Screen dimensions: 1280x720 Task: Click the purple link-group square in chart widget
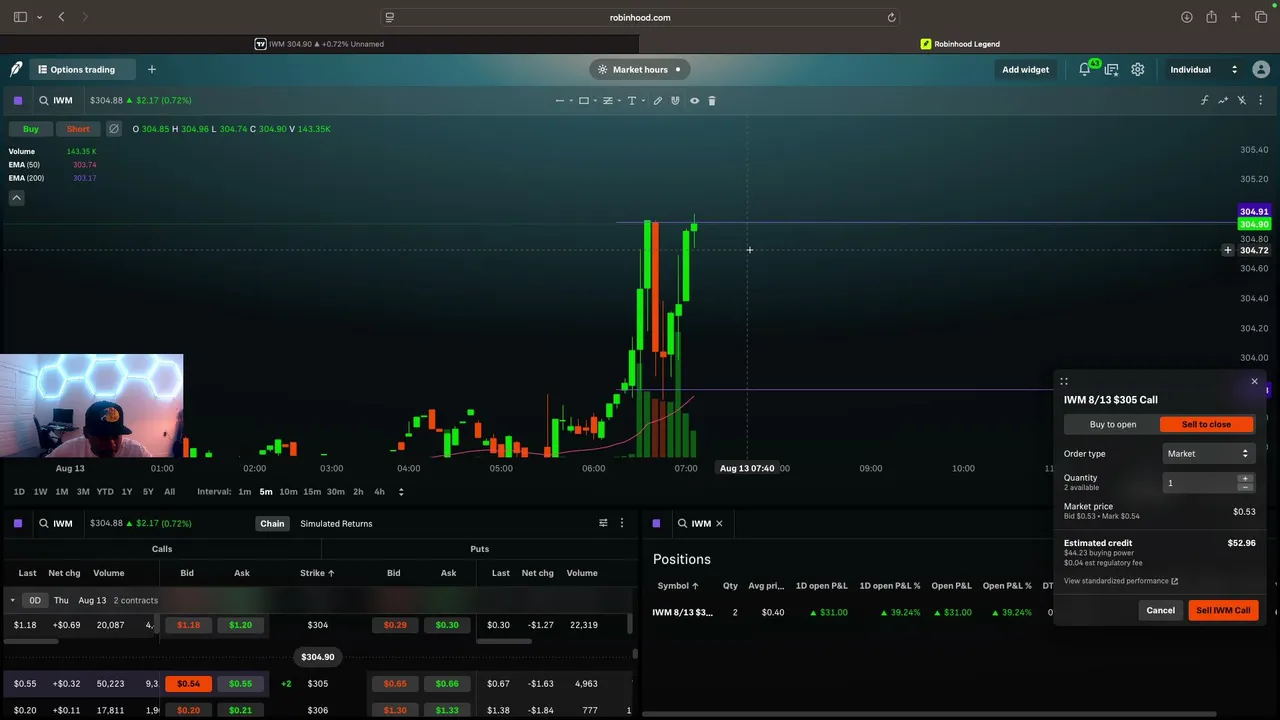click(18, 100)
